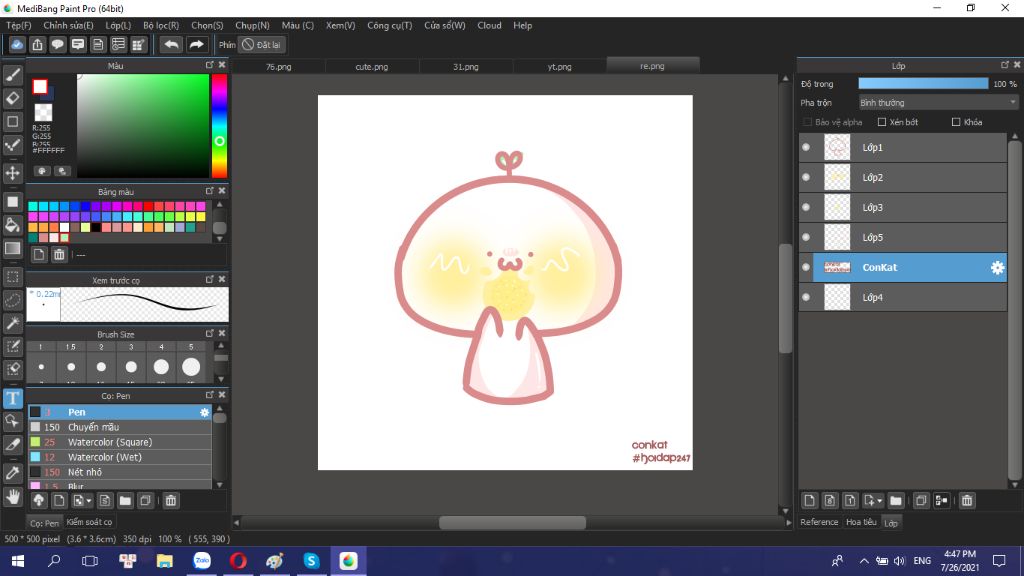Image resolution: width=1024 pixels, height=576 pixels.
Task: Select the Hand pan tool
Action: coord(12,497)
